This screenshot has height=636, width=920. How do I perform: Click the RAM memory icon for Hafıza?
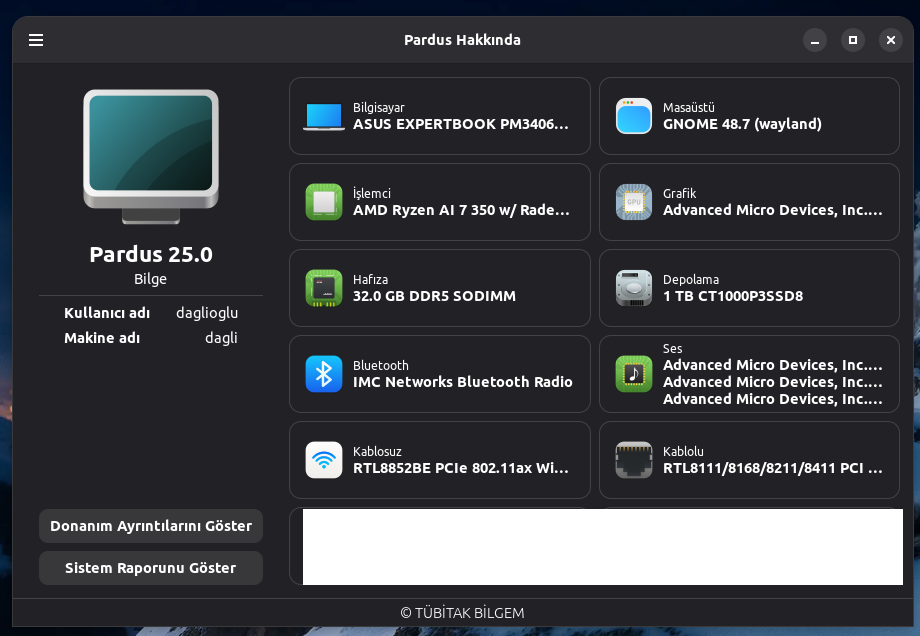[x=324, y=289]
